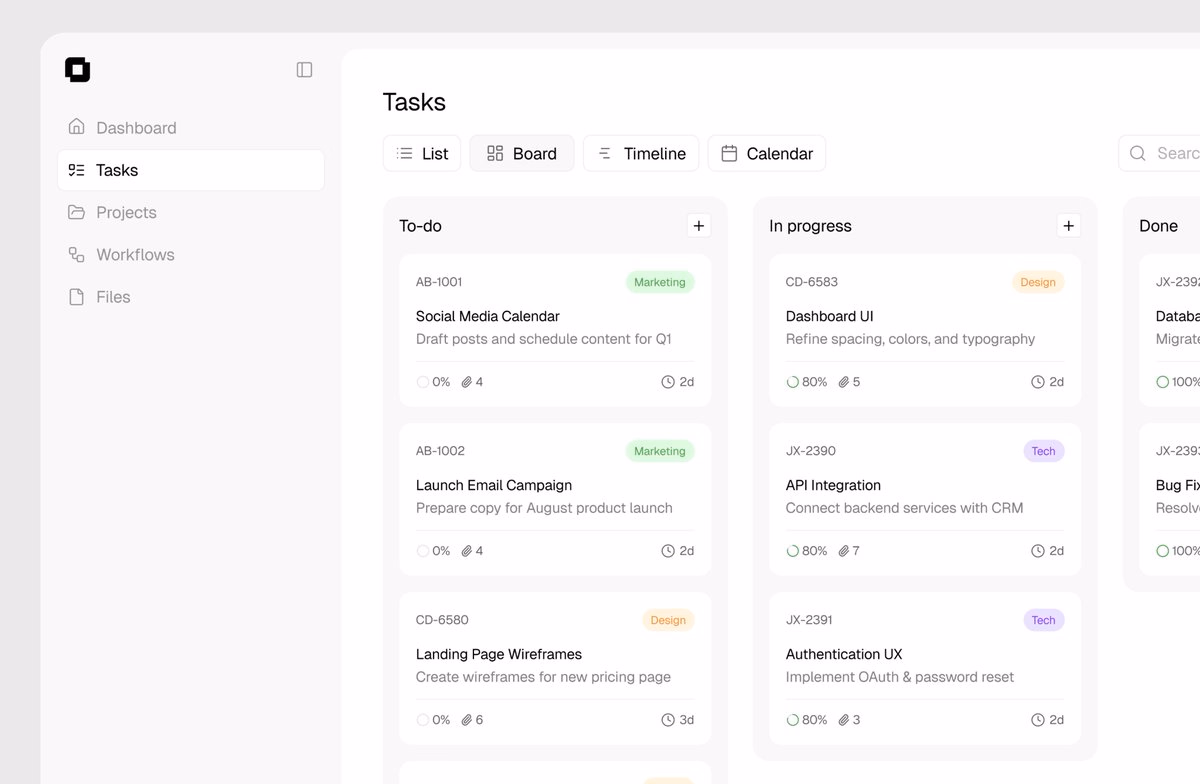Click 0% progress ring on Launch Email Campaign

click(423, 551)
